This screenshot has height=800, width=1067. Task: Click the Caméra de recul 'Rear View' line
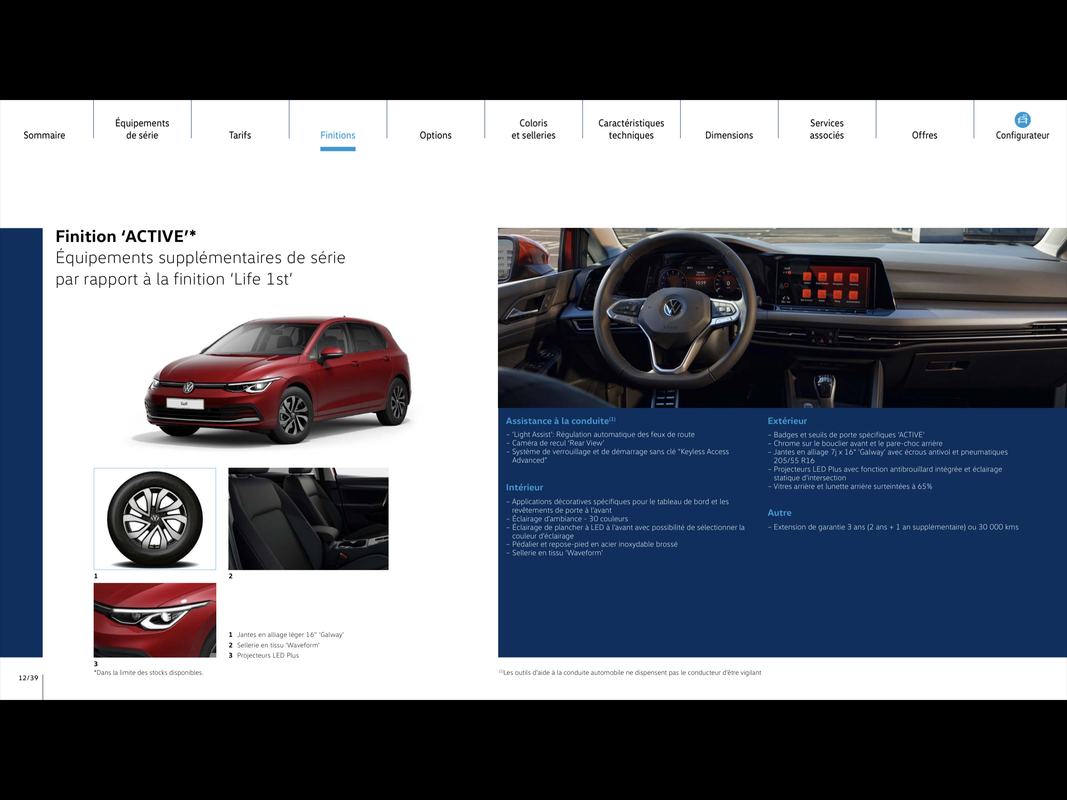(x=555, y=444)
